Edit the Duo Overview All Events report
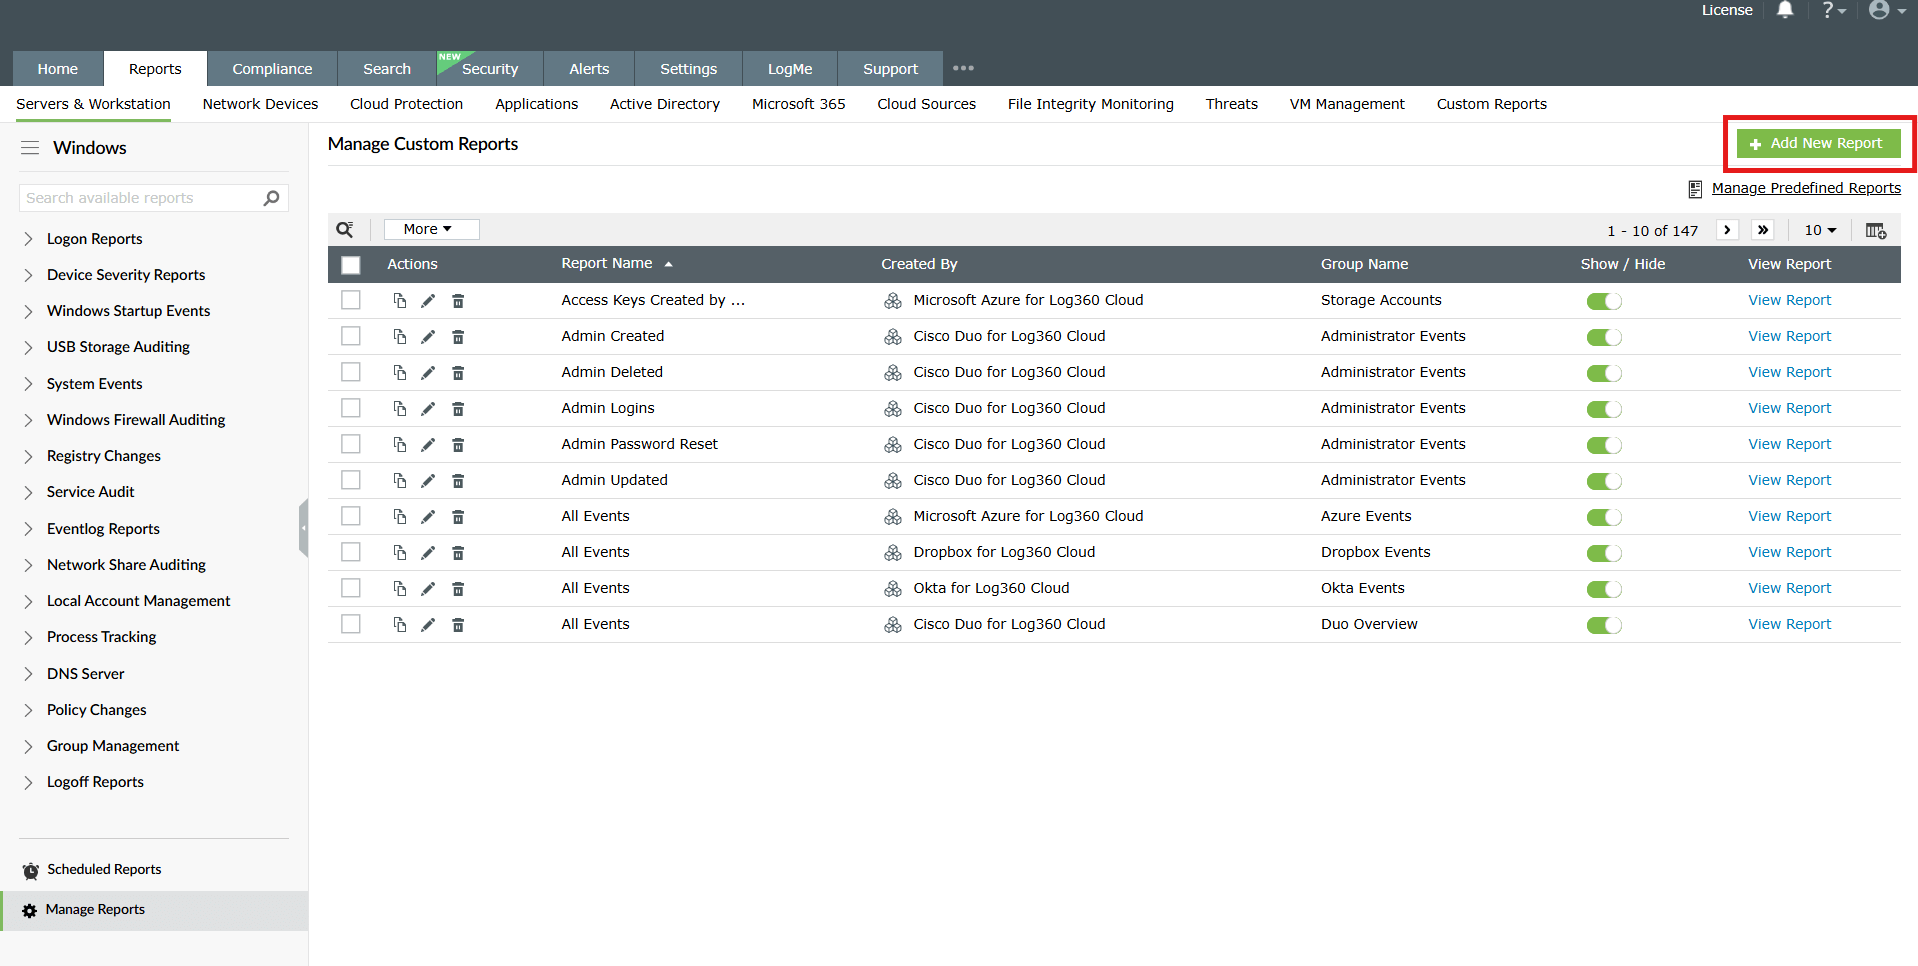 click(428, 625)
